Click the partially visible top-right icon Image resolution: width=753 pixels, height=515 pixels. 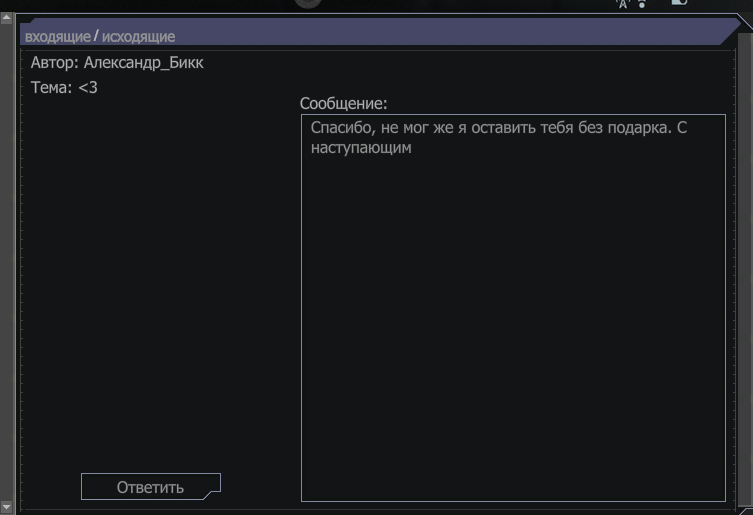pos(680,2)
